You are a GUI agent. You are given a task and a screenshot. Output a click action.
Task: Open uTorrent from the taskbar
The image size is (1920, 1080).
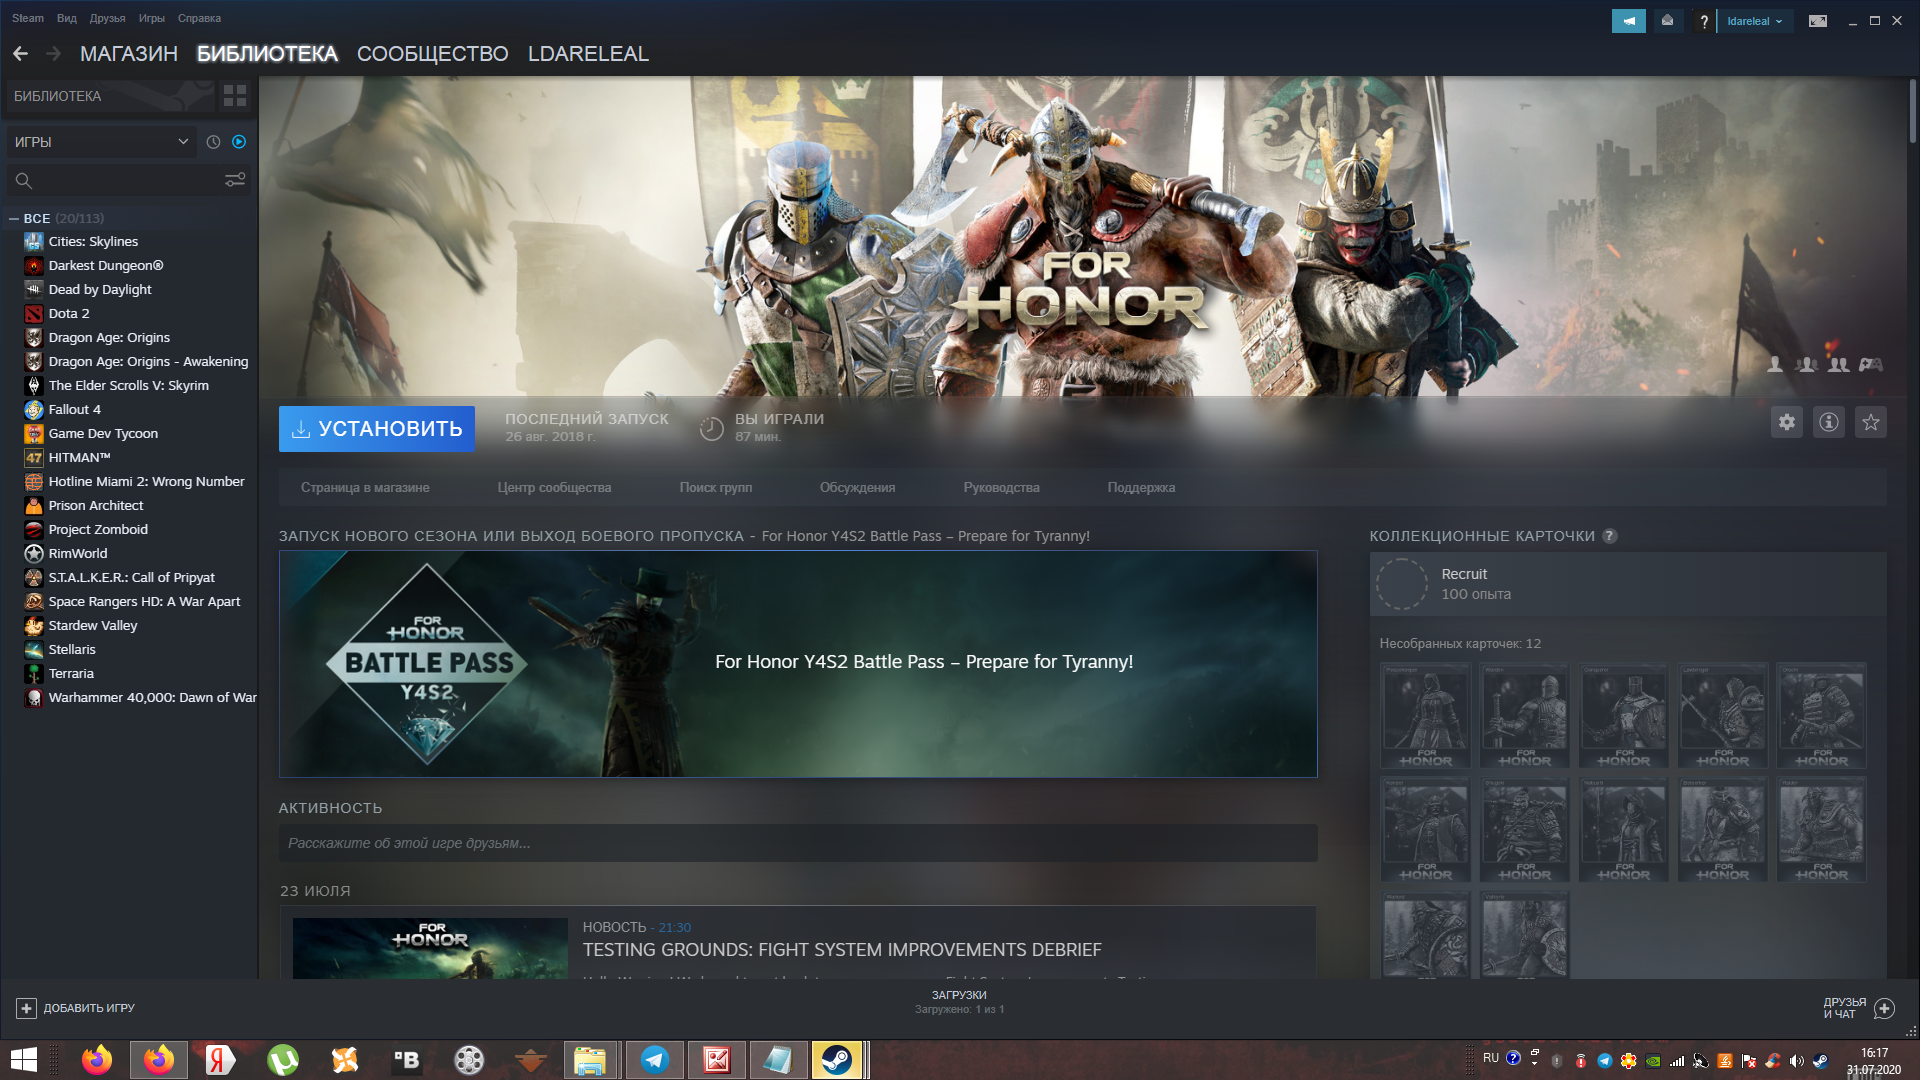coord(283,1060)
